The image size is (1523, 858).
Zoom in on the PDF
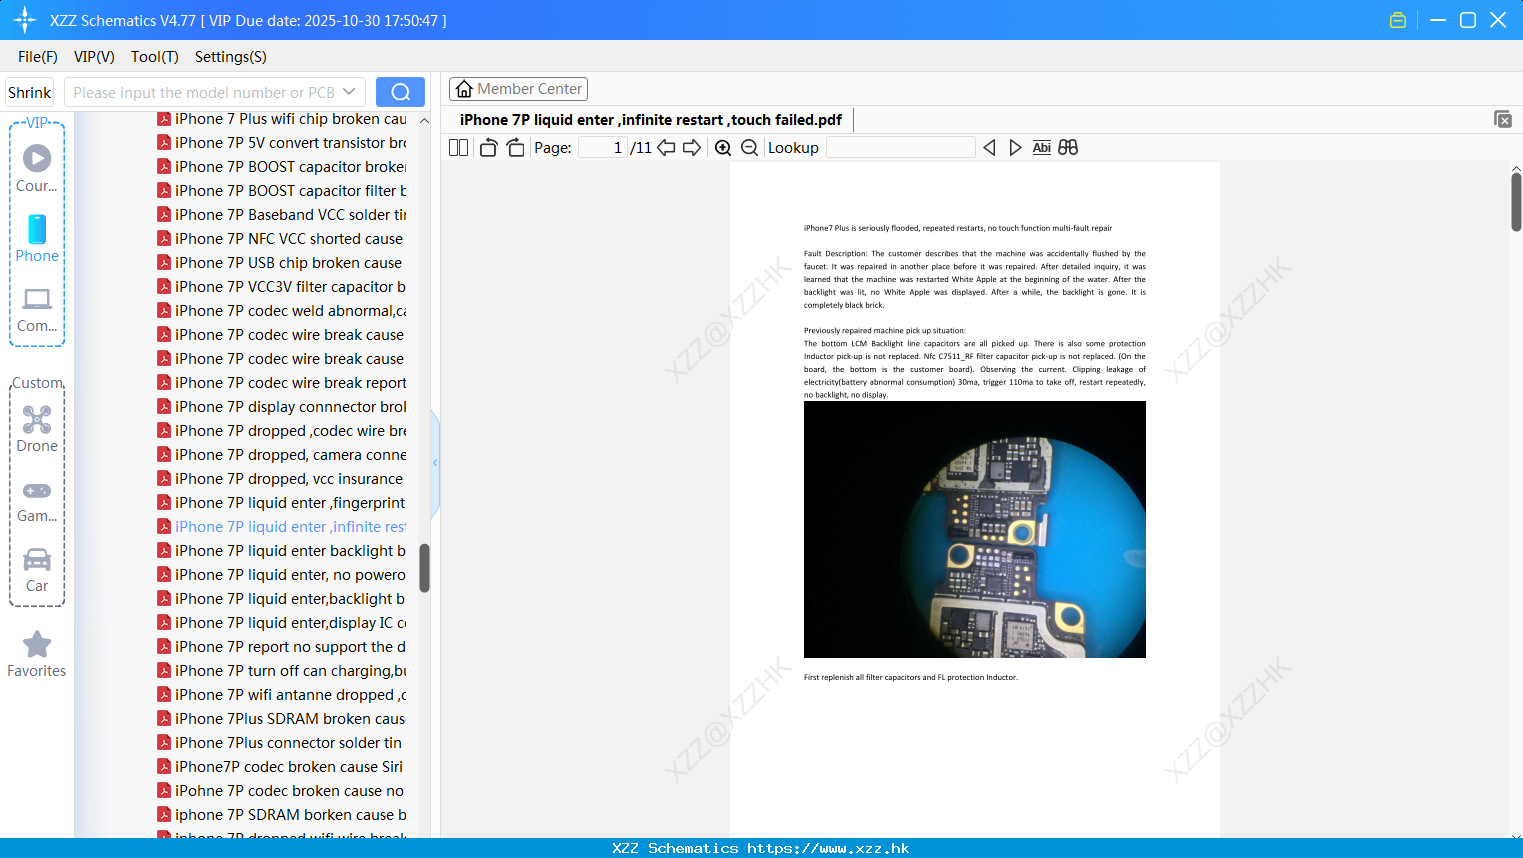723,147
